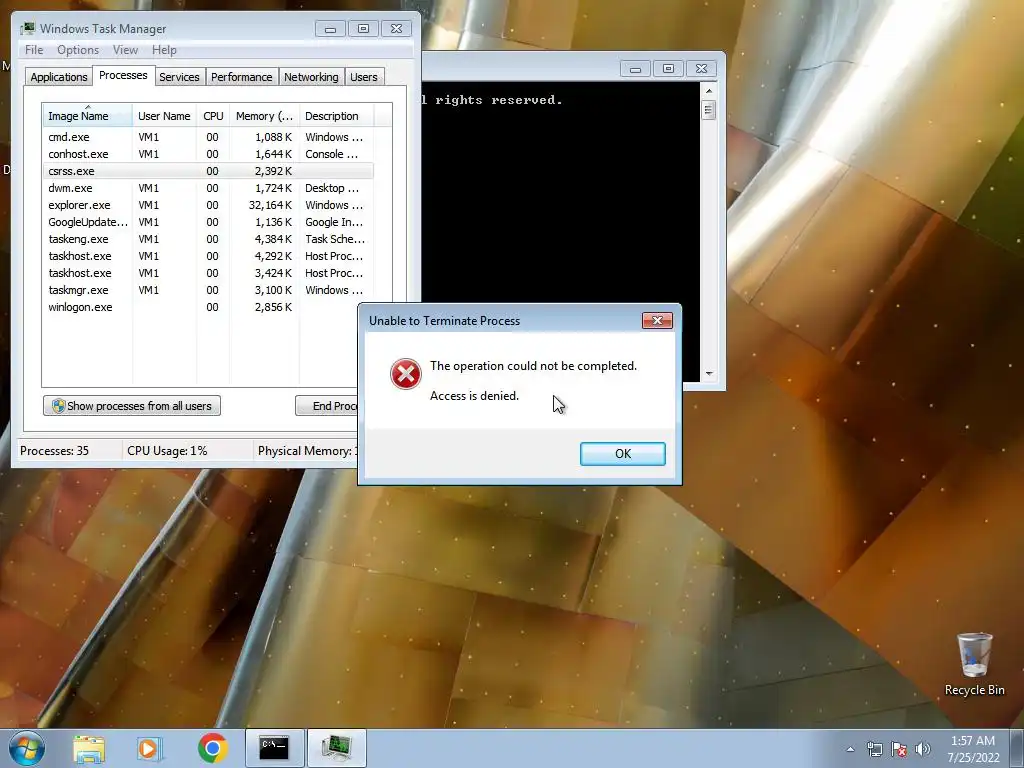Click Task Manager title bar icon
The width and height of the screenshot is (1024, 768).
coord(27,28)
